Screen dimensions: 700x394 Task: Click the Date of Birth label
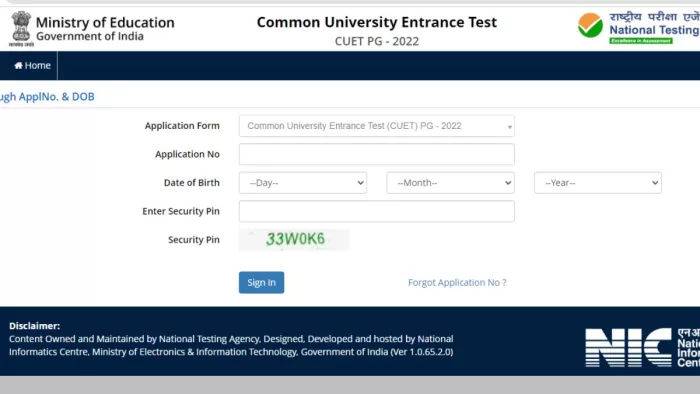pyautogui.click(x=192, y=182)
